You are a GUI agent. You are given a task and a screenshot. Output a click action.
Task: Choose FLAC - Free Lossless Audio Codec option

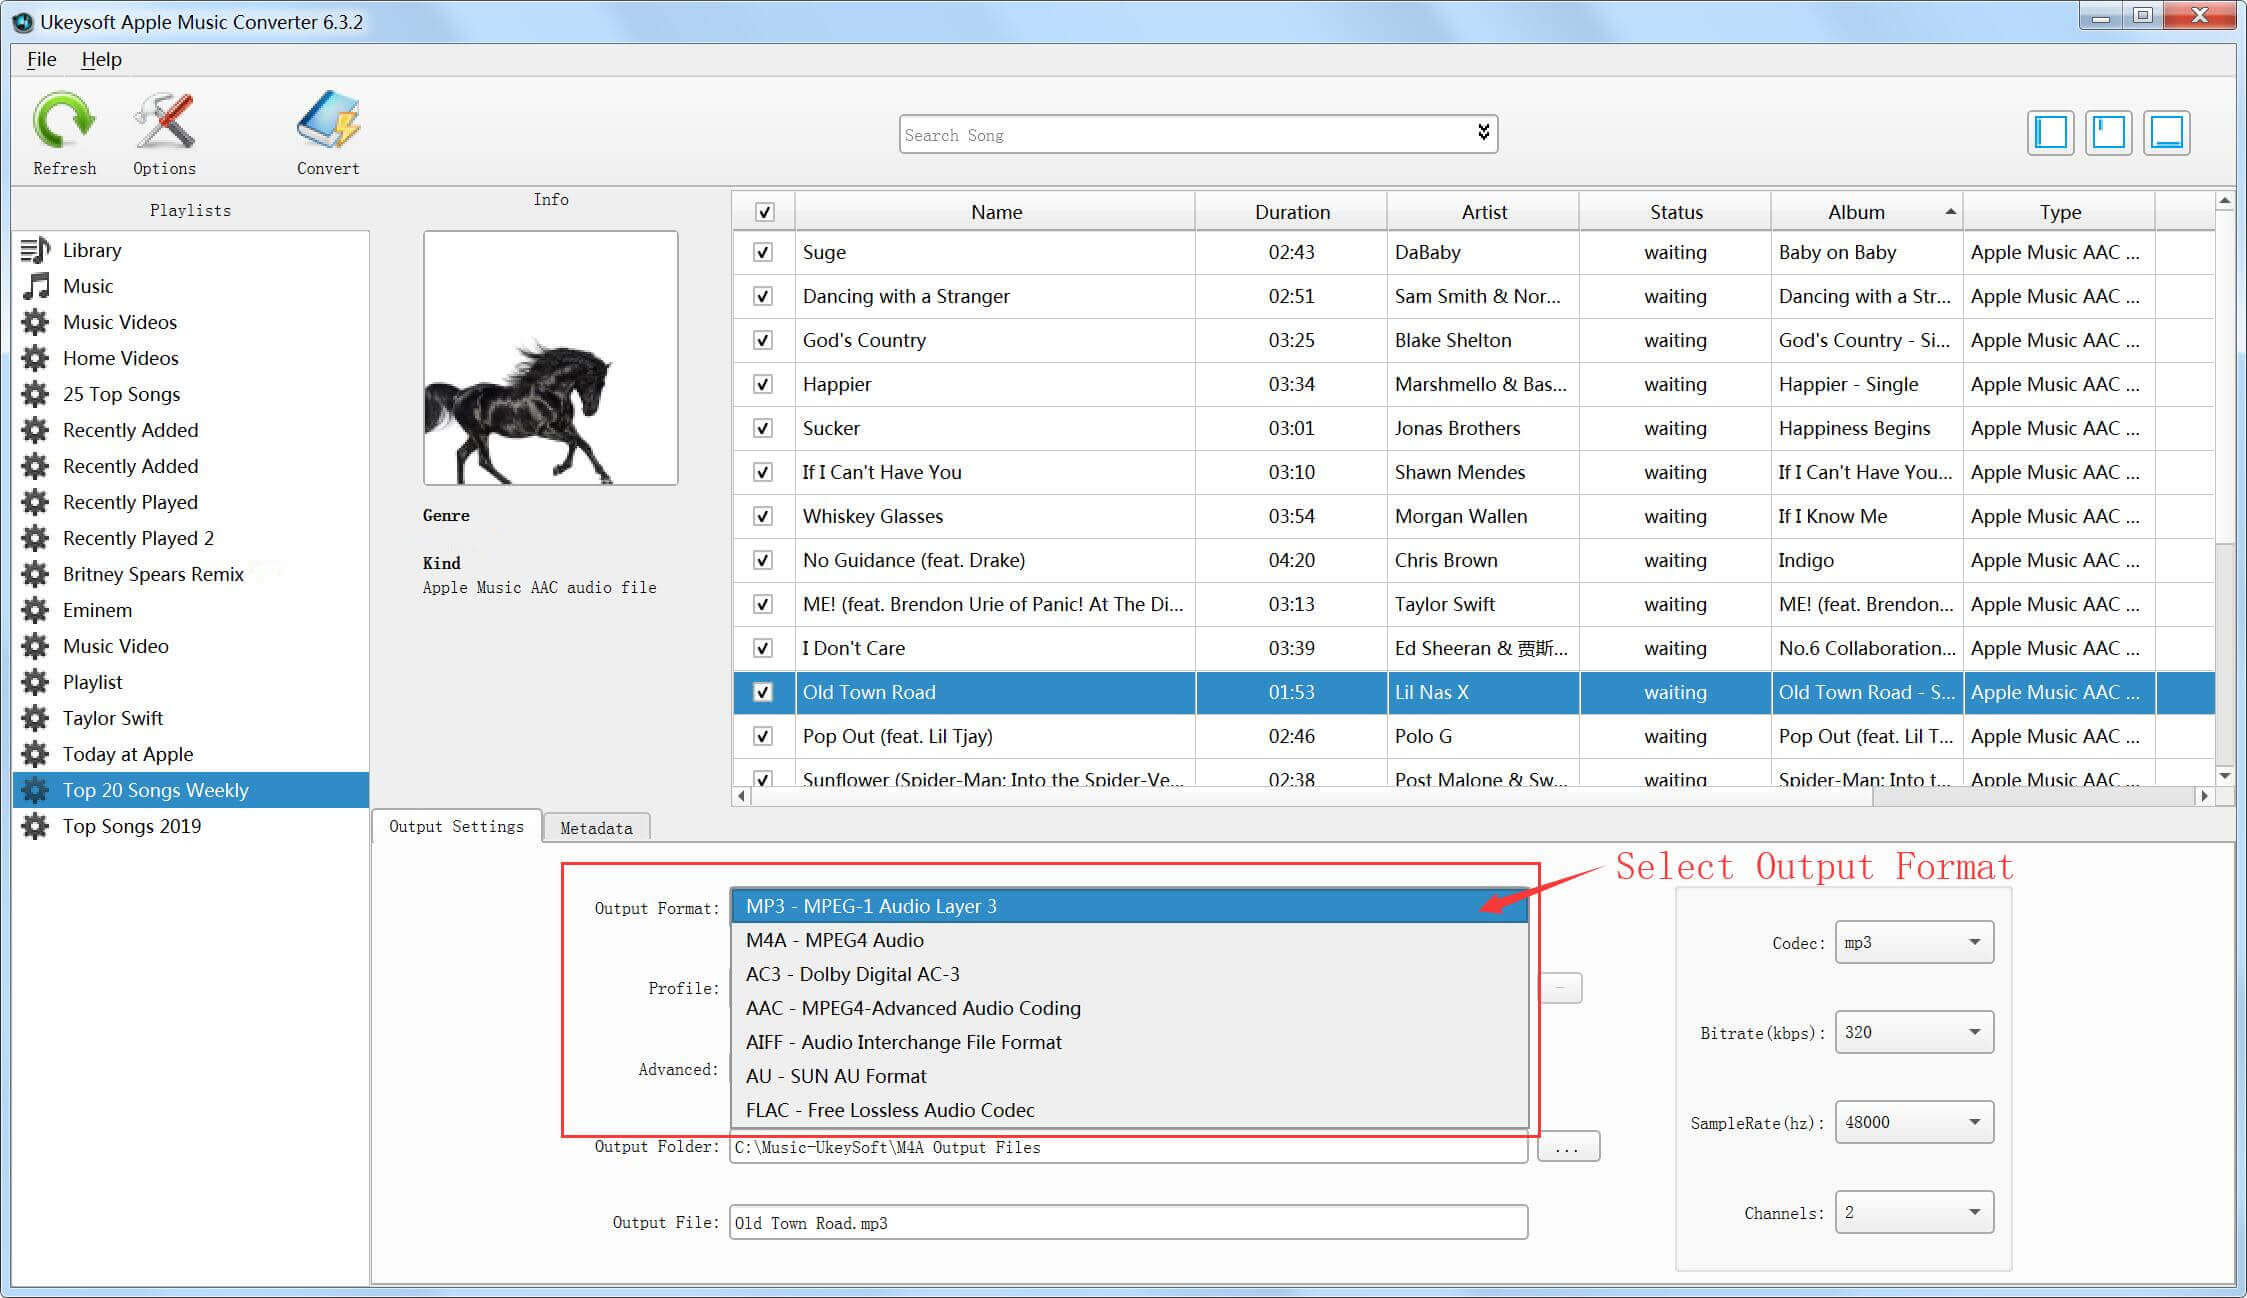(890, 1110)
